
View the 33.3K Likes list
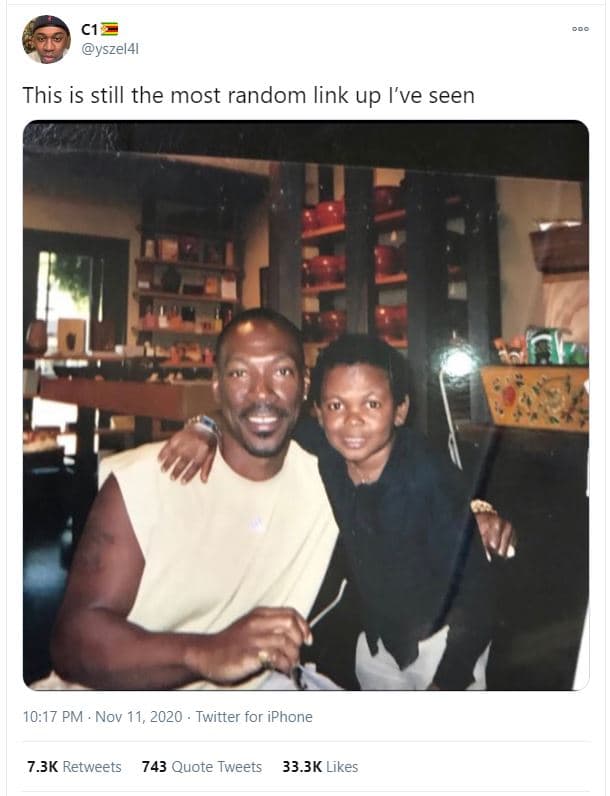[x=320, y=767]
